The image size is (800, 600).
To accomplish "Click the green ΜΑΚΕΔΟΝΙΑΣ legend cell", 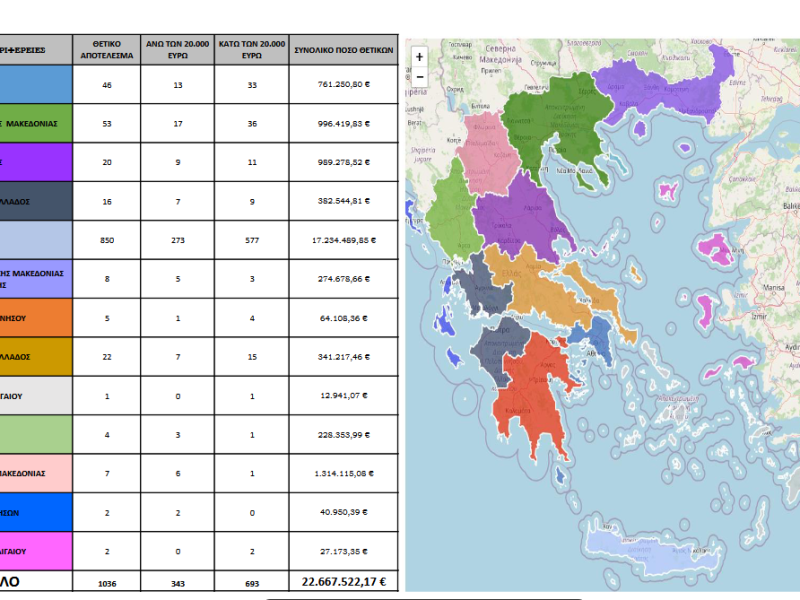I will (x=36, y=124).
